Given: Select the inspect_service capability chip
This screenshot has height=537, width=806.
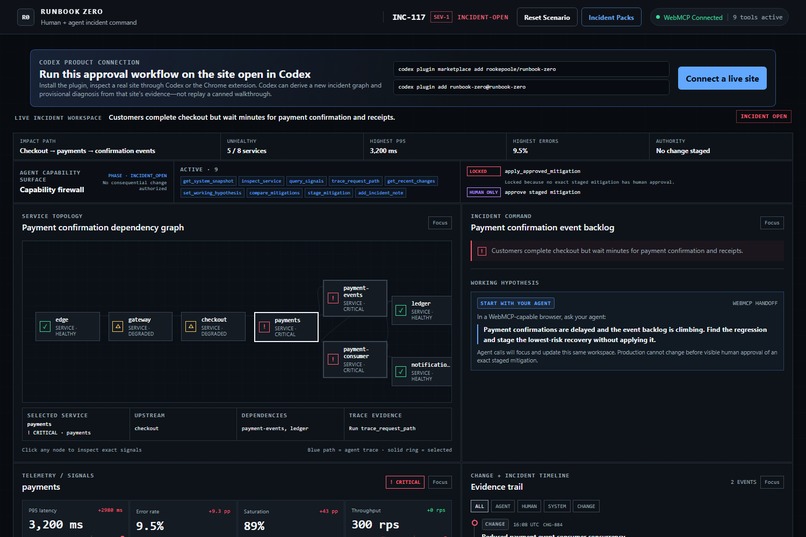Looking at the screenshot, I should [261, 181].
